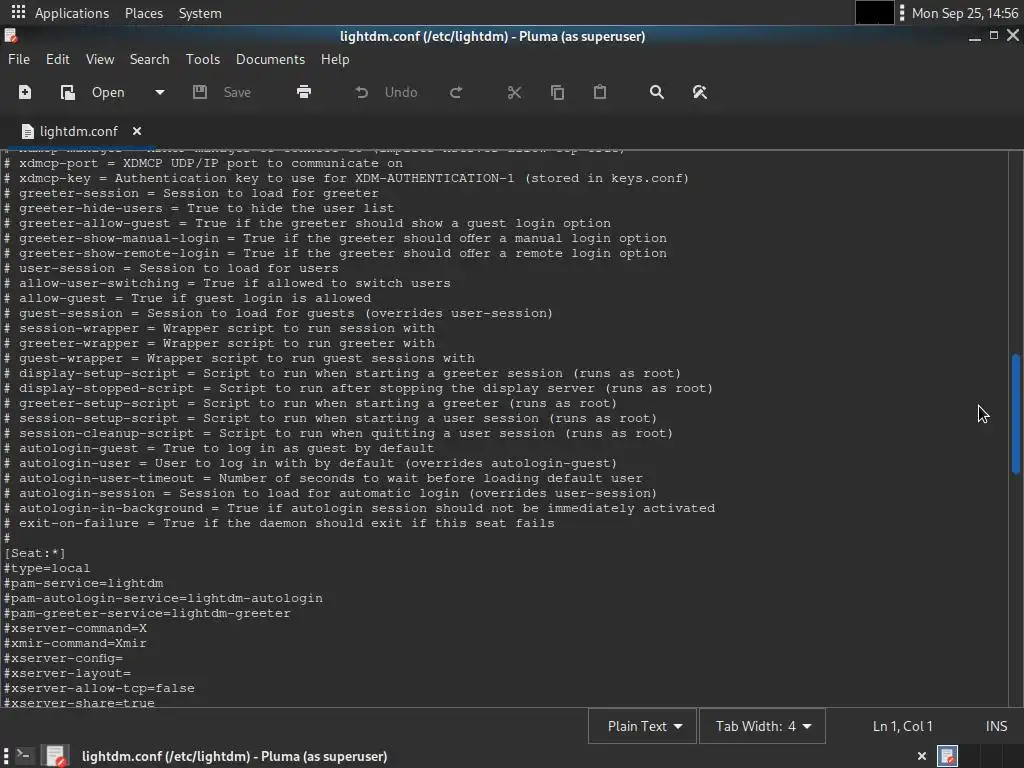Image resolution: width=1024 pixels, height=768 pixels.
Task: Click the search magnifier icon
Action: [x=656, y=92]
